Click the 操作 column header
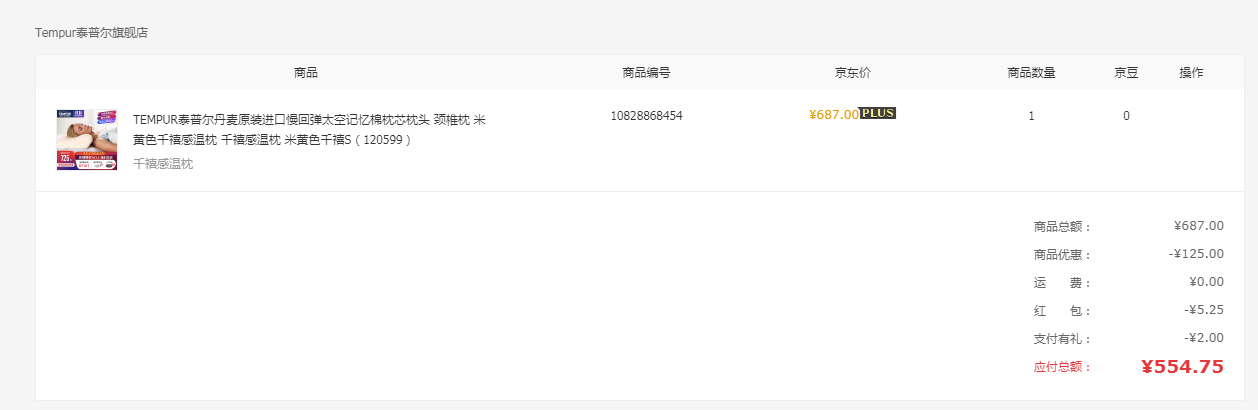Screen dimensions: 1258x410 (x=1191, y=73)
